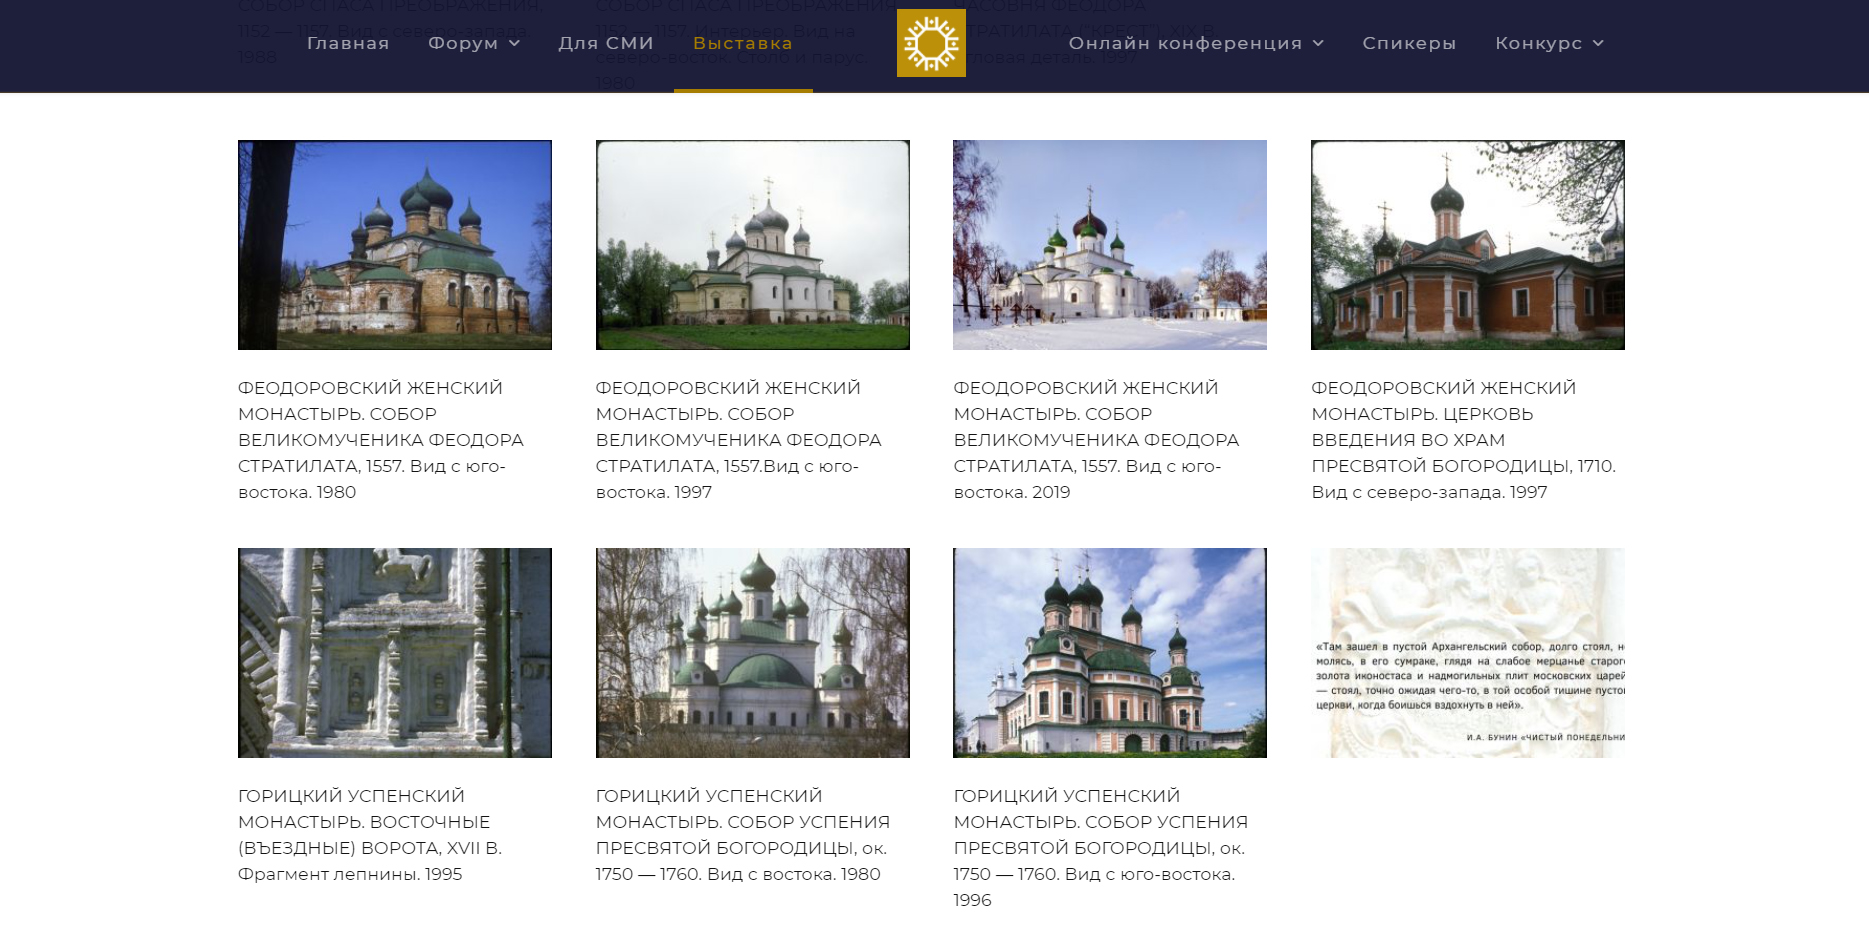
Task: Click the golden sun logo icon
Action: point(930,43)
